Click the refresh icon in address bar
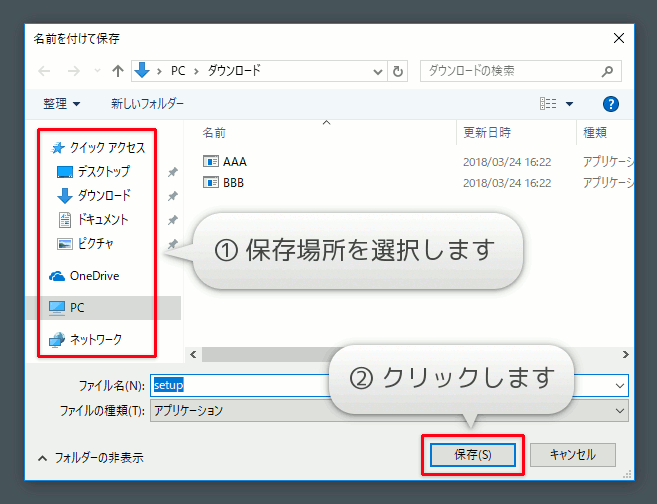This screenshot has width=657, height=504. point(399,71)
